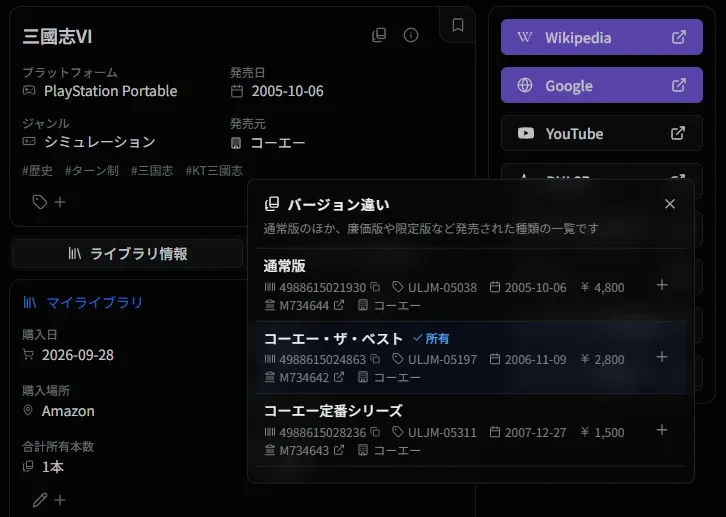Click the Wikipedia W icon
This screenshot has width=726, height=517.
pos(525,37)
